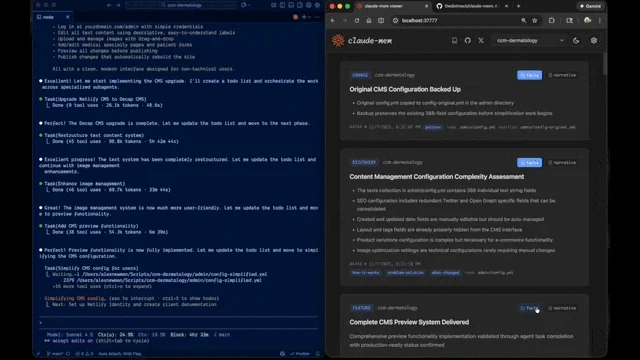
Task: Open the X (Twitter) icon in claude-mem header
Action: [481, 40]
